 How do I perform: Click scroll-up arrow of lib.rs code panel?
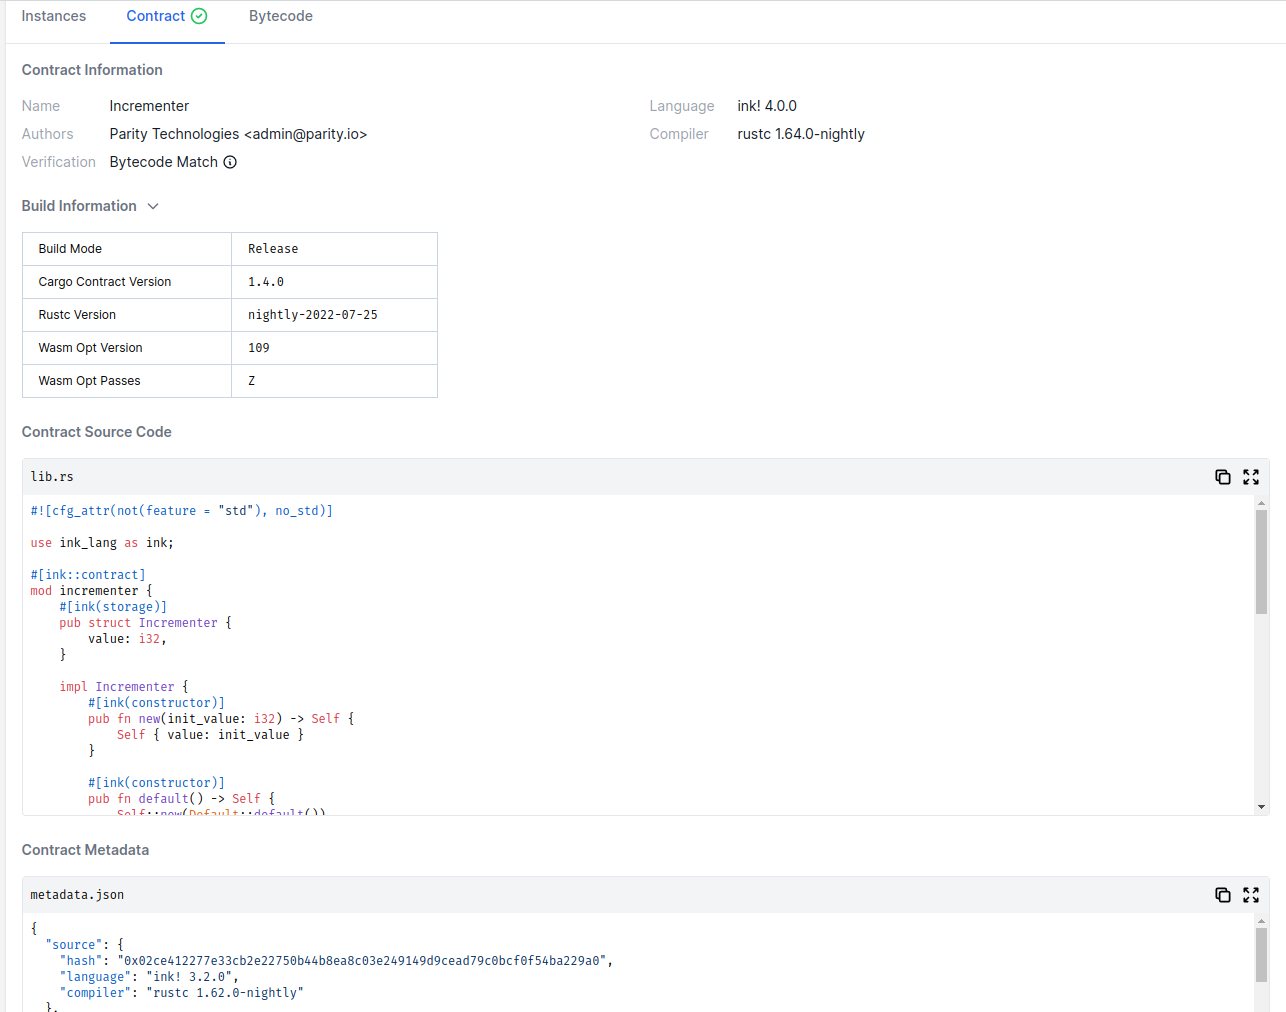point(1262,503)
